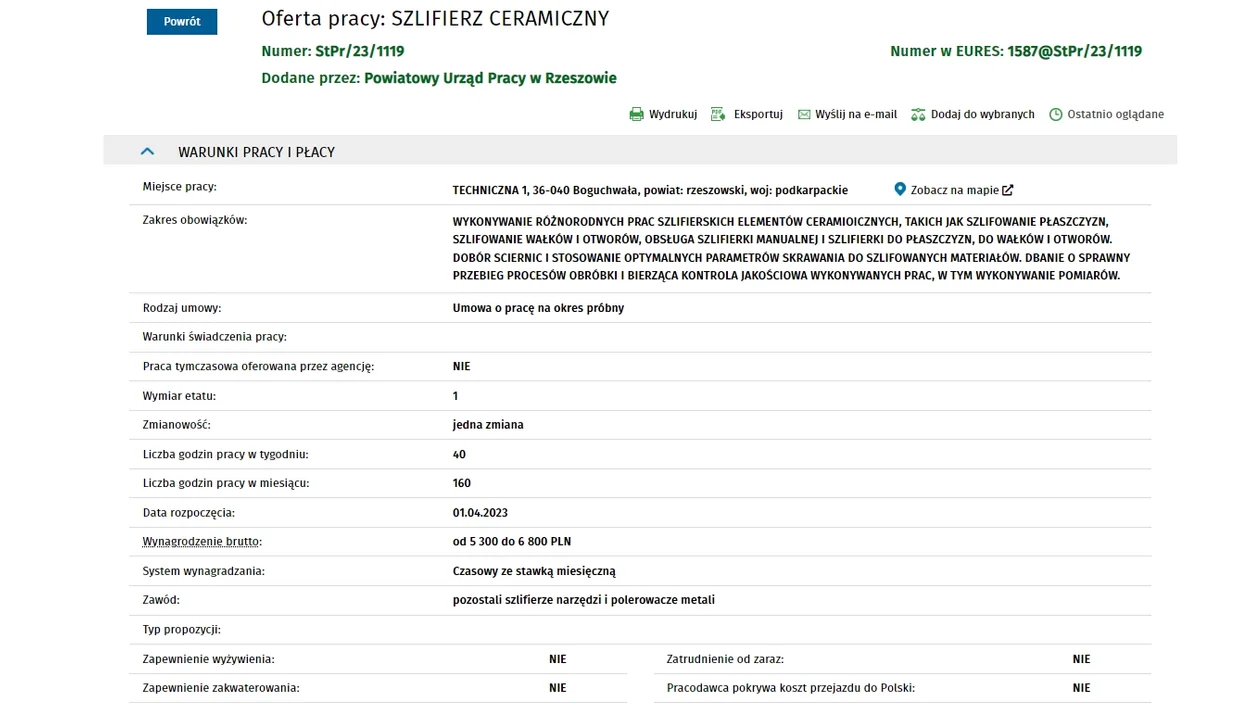
Task: Click Powiatowy Urząd Pracy w Rzeszowie text
Action: (x=491, y=78)
